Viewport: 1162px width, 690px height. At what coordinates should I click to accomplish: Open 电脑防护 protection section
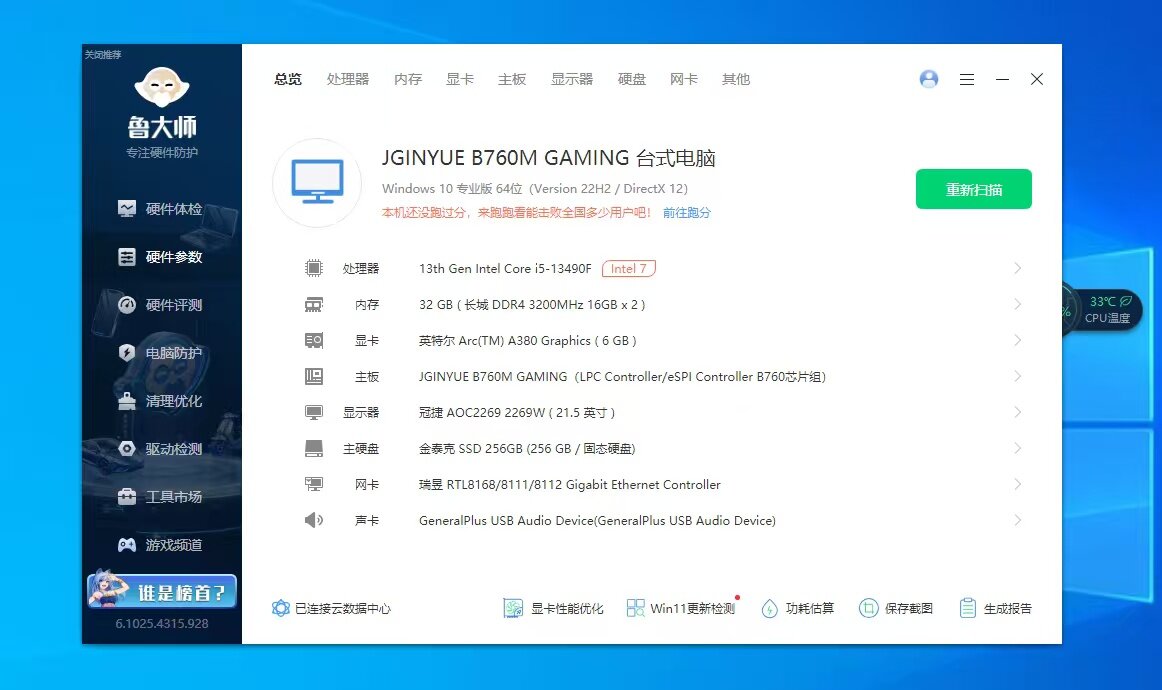tap(161, 353)
